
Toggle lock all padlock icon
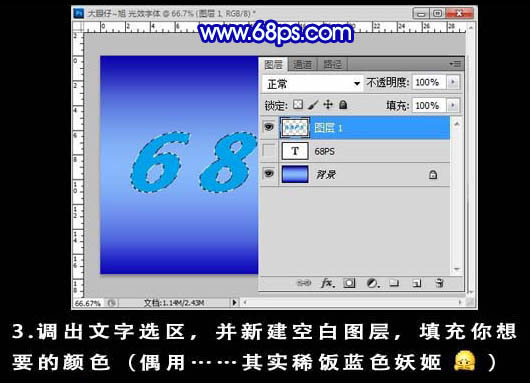(343, 105)
